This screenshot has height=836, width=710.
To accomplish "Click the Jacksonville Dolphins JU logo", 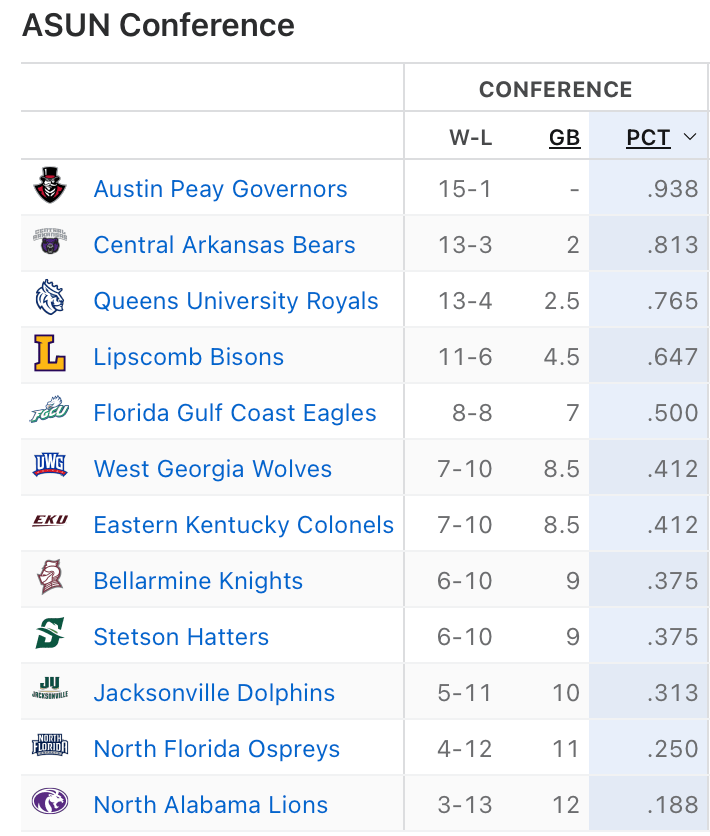I will [x=50, y=690].
